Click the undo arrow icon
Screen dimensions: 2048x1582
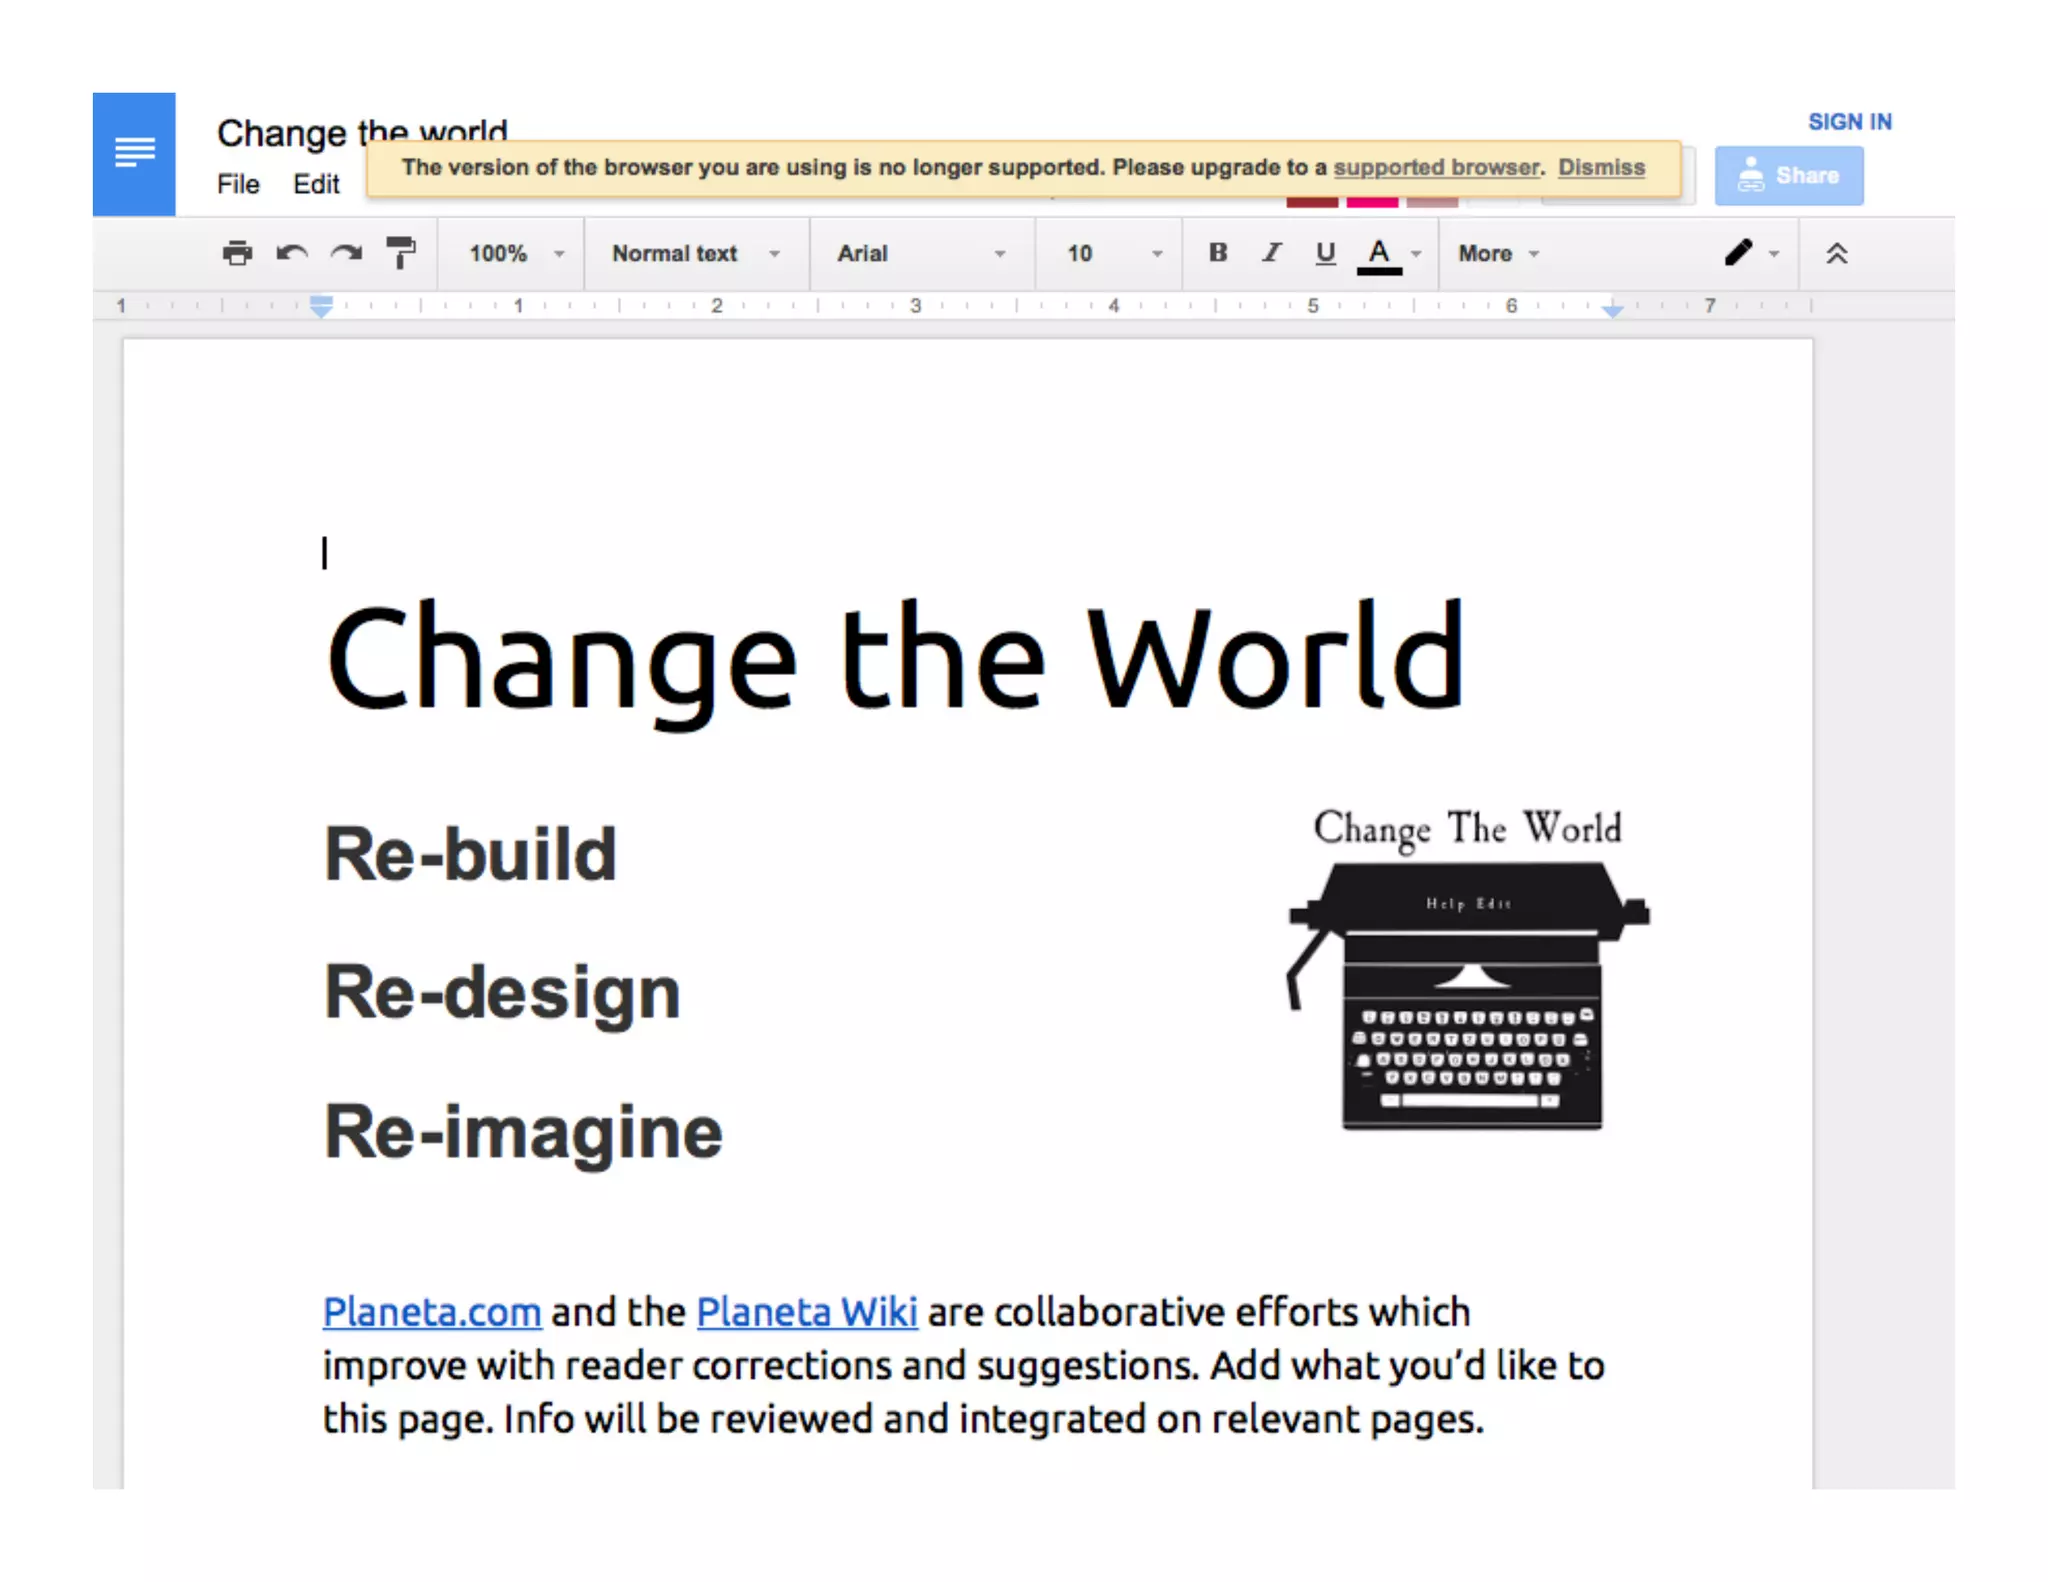292,253
